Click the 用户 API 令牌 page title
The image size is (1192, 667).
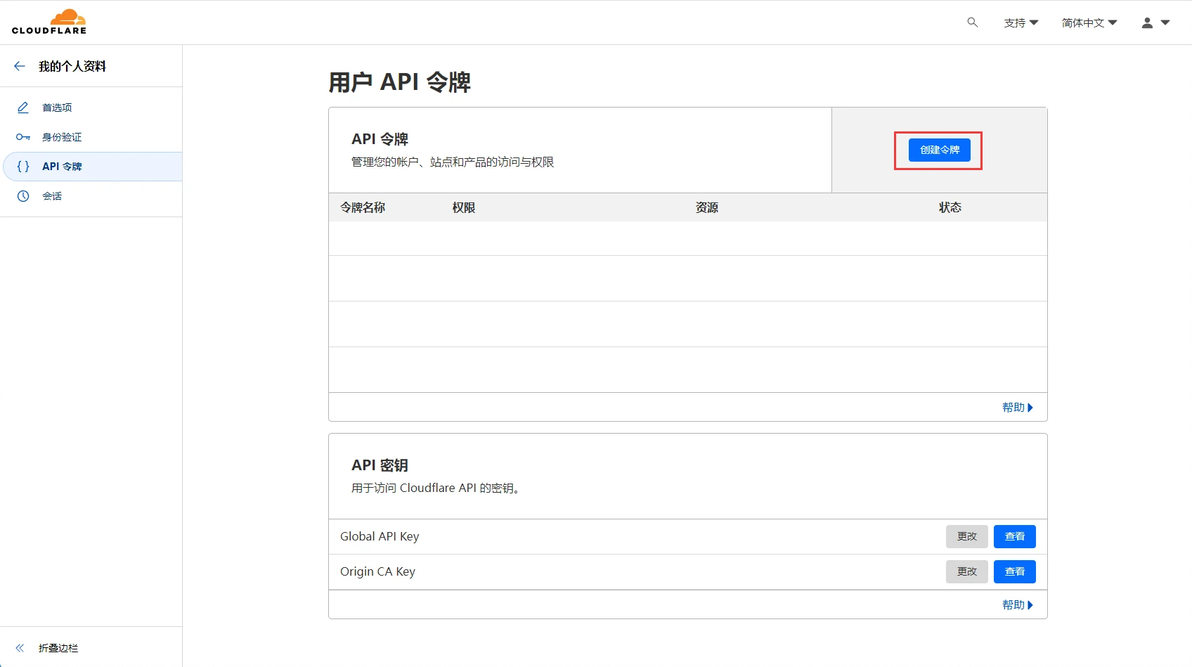click(x=400, y=81)
